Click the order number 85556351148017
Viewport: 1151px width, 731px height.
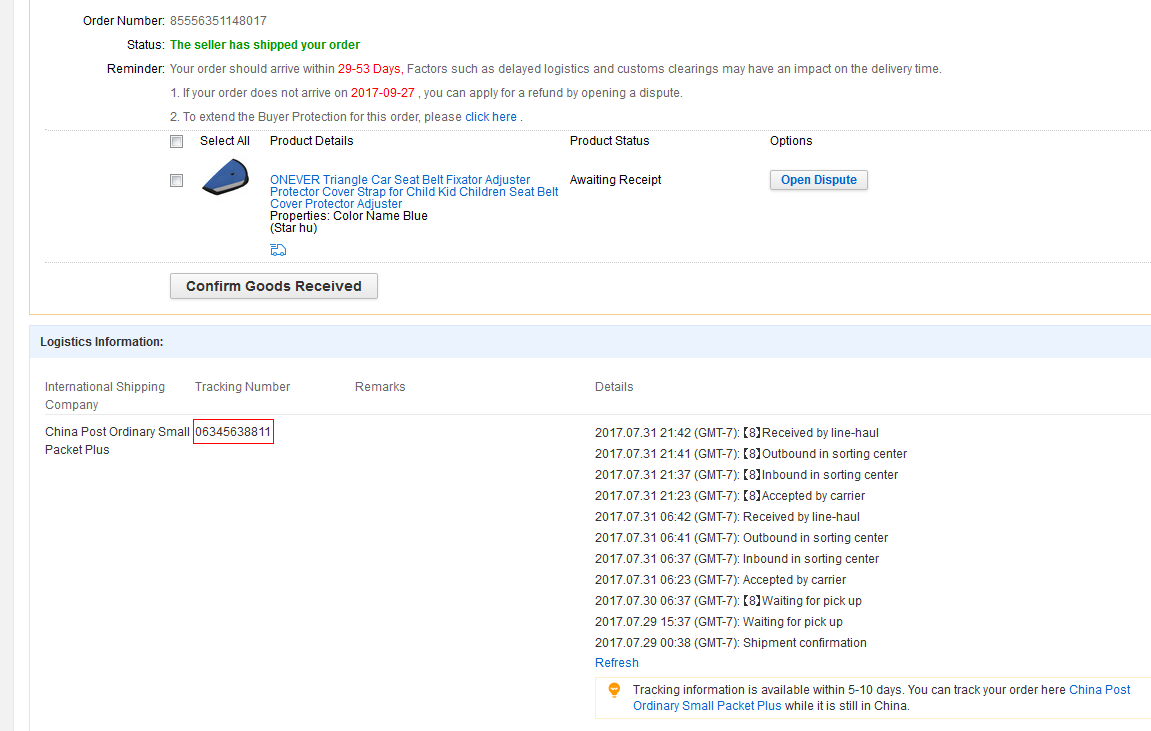tap(218, 21)
